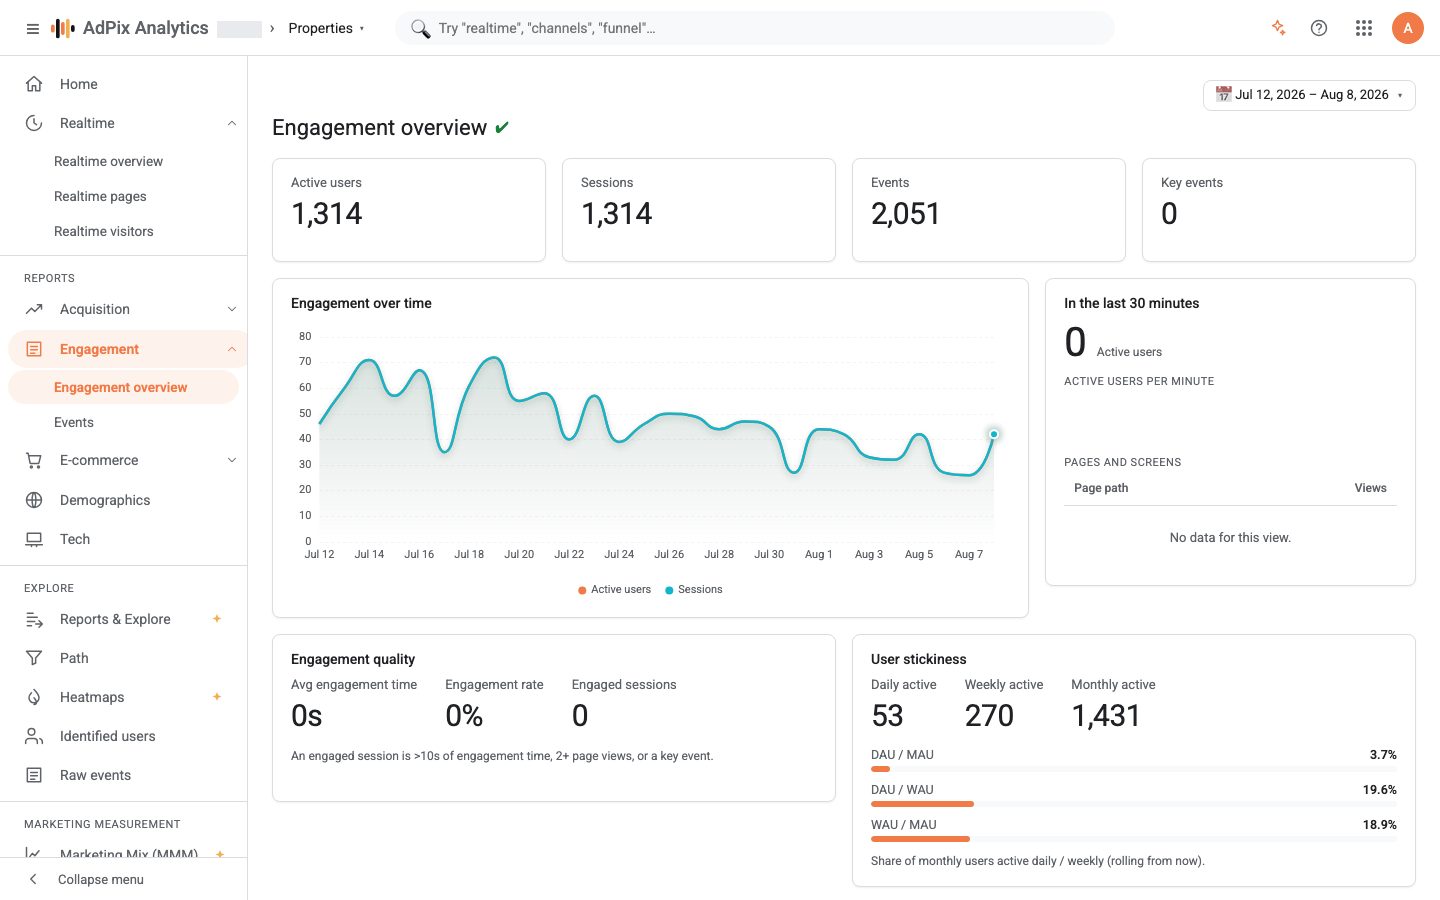The image size is (1440, 900).
Task: Open the apps grid launcher
Action: click(x=1364, y=28)
